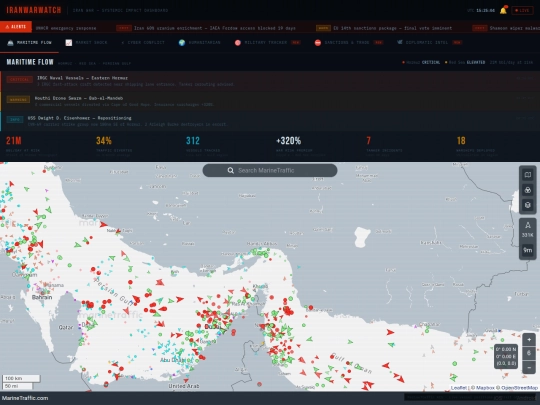Screen dimensions: 540x405
Task: Click the no-entry icon on Sanctions tab
Action: pos(318,43)
